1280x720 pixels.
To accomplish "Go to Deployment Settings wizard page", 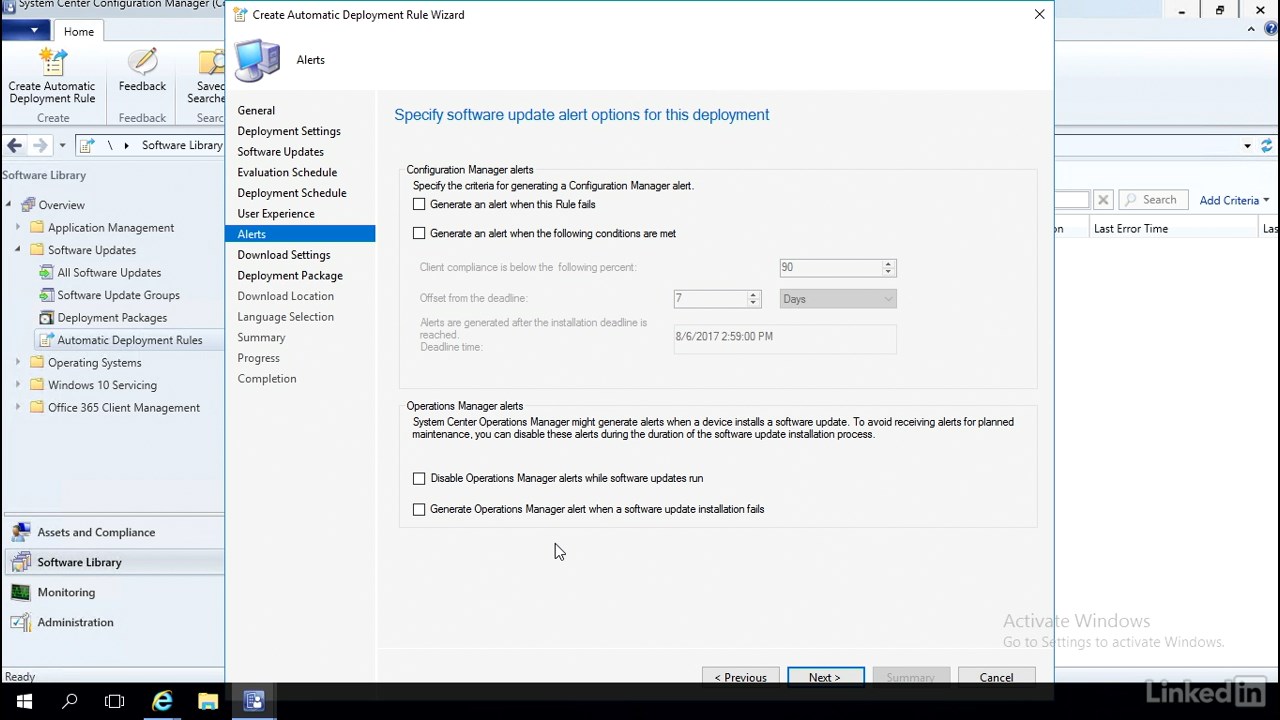I will click(289, 131).
